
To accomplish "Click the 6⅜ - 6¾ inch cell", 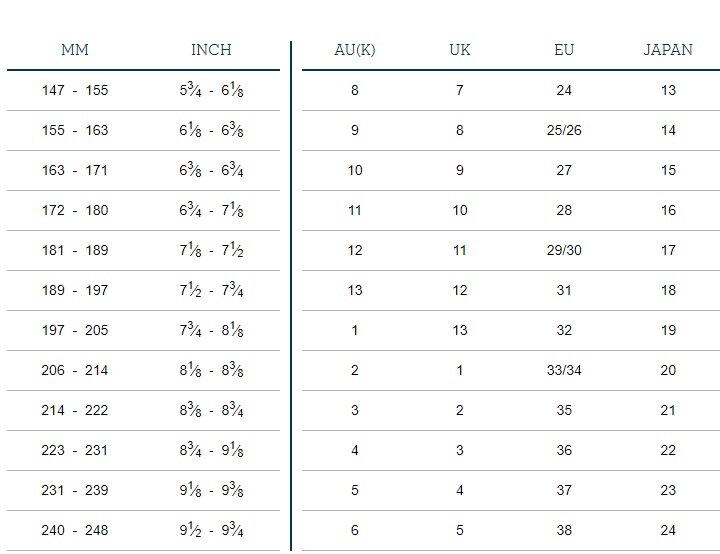I will [211, 170].
